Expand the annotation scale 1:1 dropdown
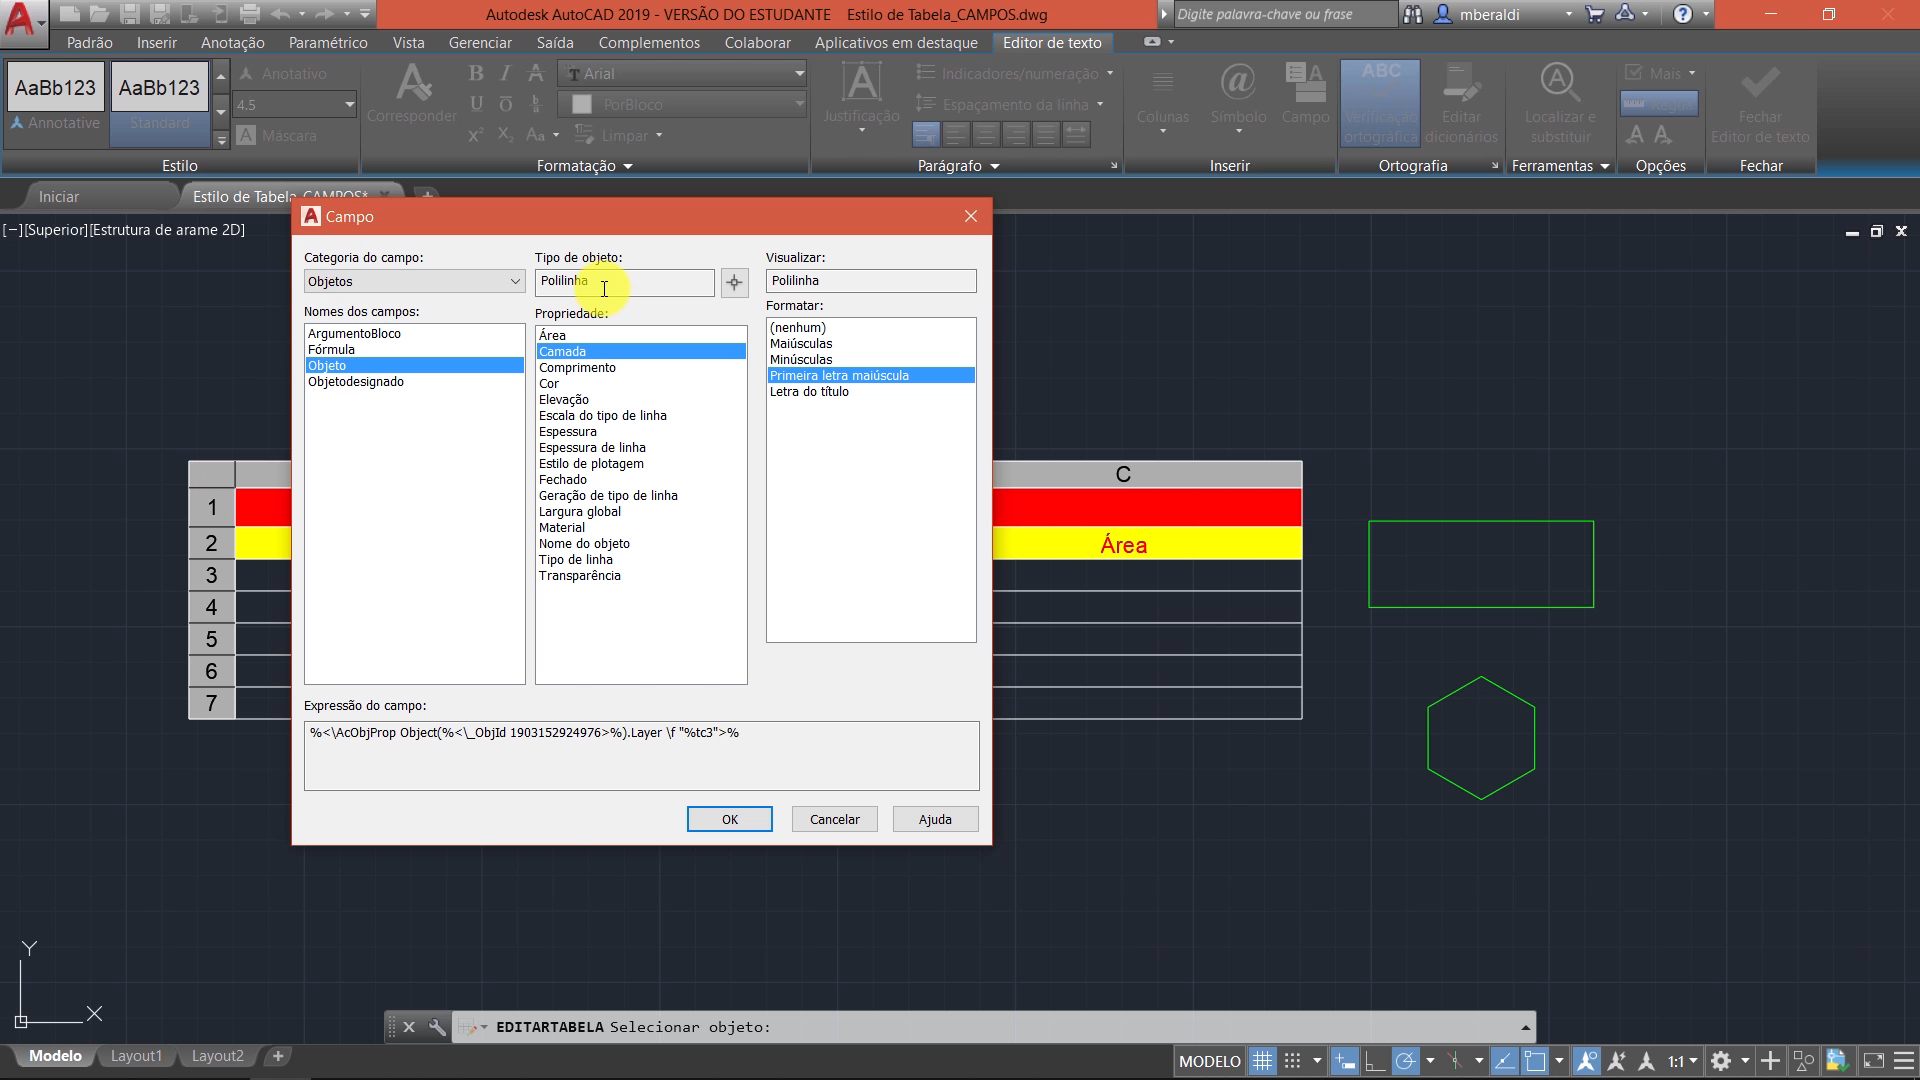 (x=1692, y=1063)
